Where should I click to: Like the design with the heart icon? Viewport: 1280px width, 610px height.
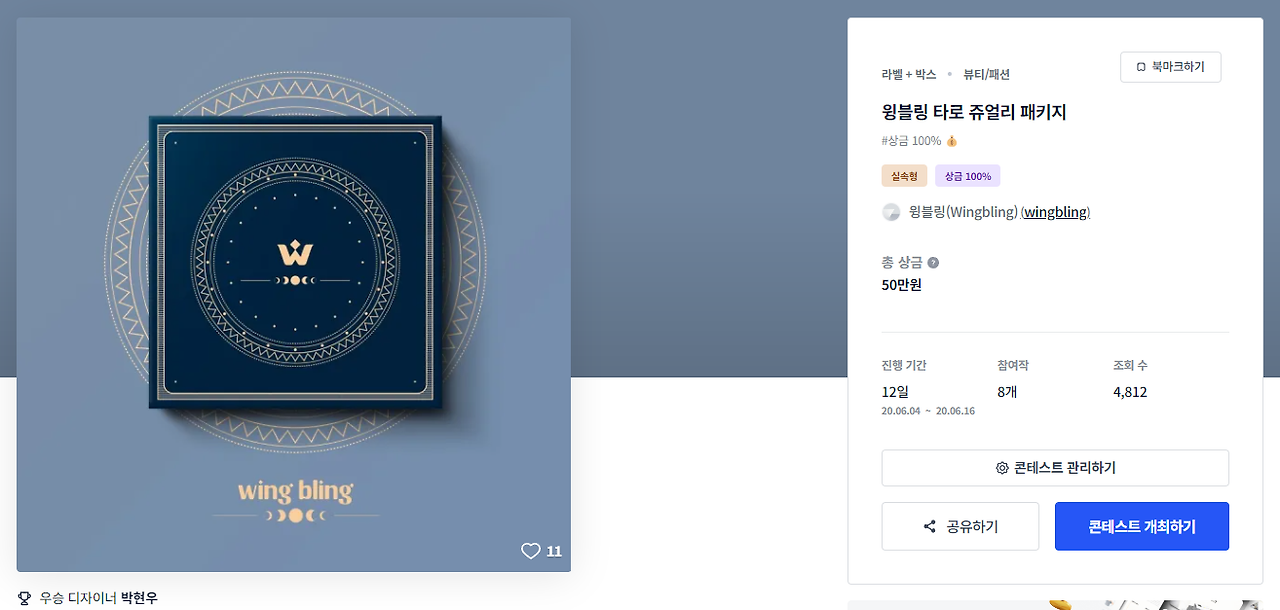point(530,551)
